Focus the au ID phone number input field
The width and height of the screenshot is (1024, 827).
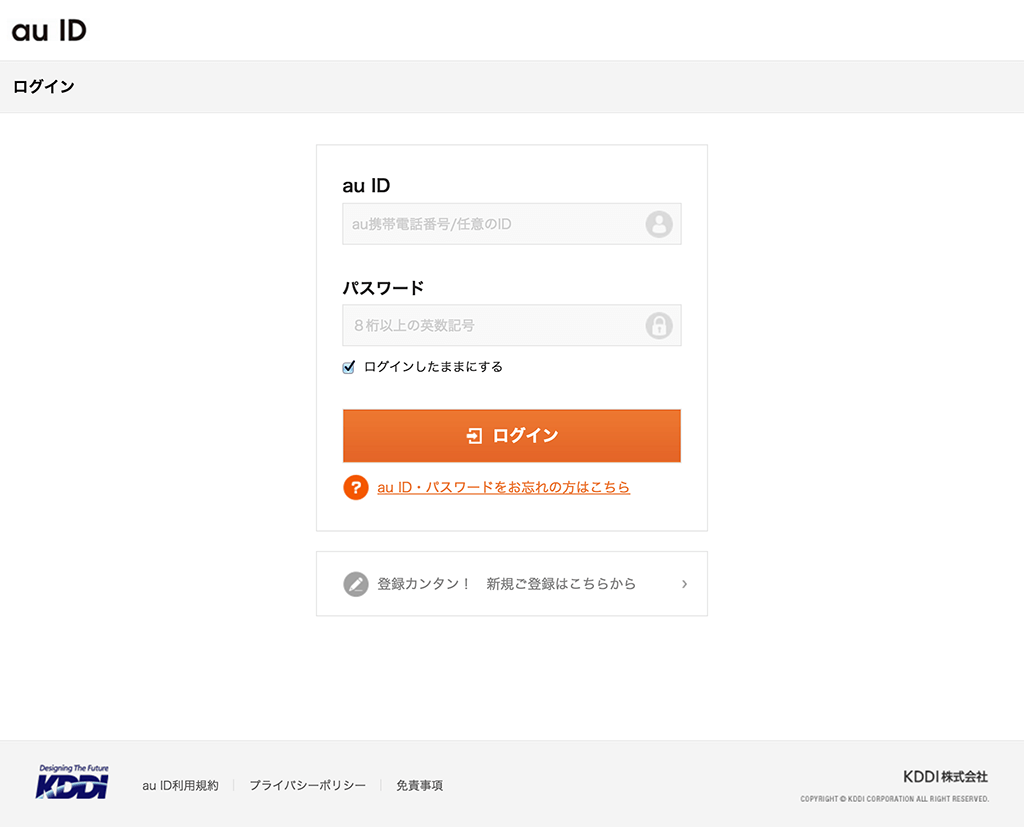511,224
